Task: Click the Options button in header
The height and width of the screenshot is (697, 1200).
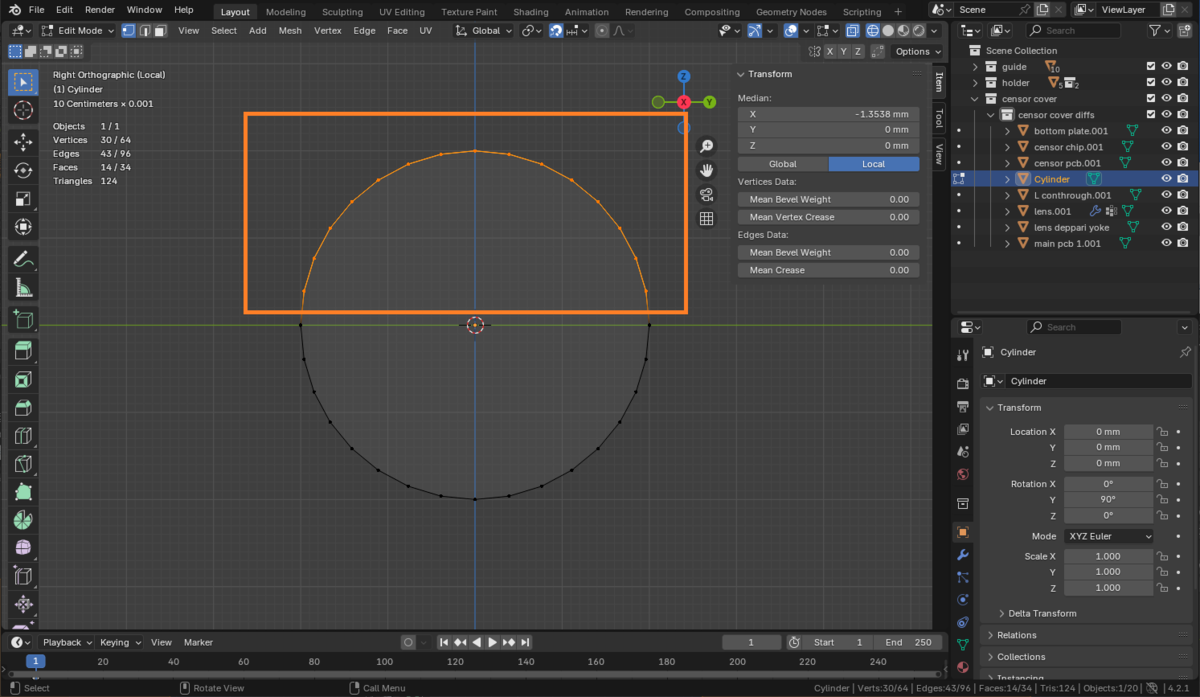Action: pyautogui.click(x=916, y=51)
